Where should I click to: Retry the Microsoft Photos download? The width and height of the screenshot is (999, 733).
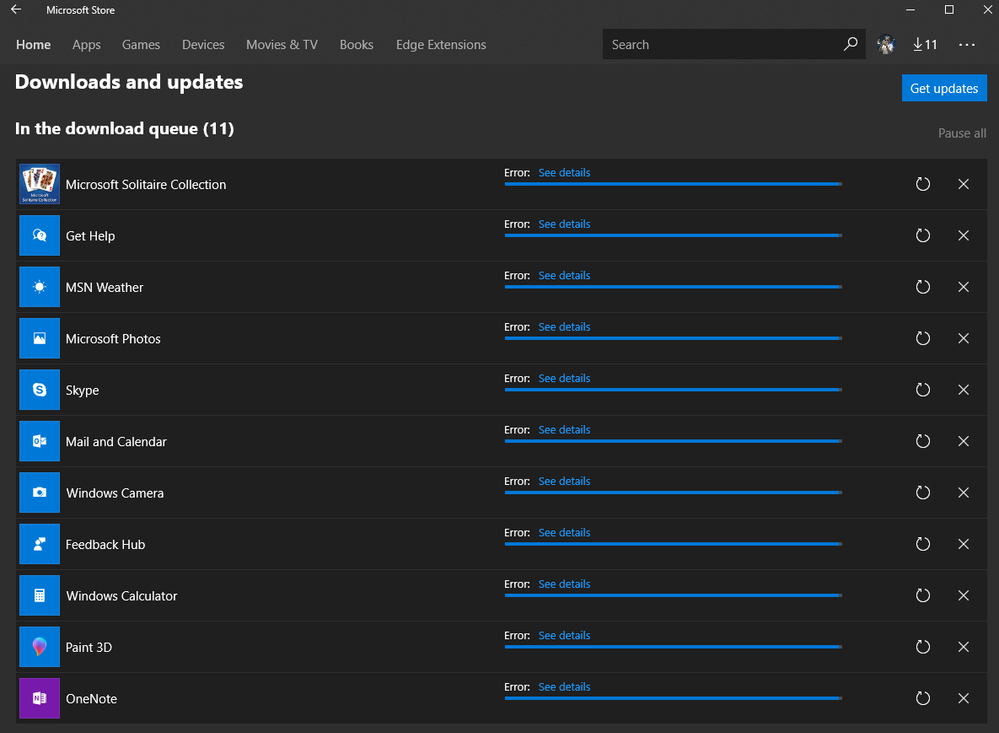coord(923,338)
